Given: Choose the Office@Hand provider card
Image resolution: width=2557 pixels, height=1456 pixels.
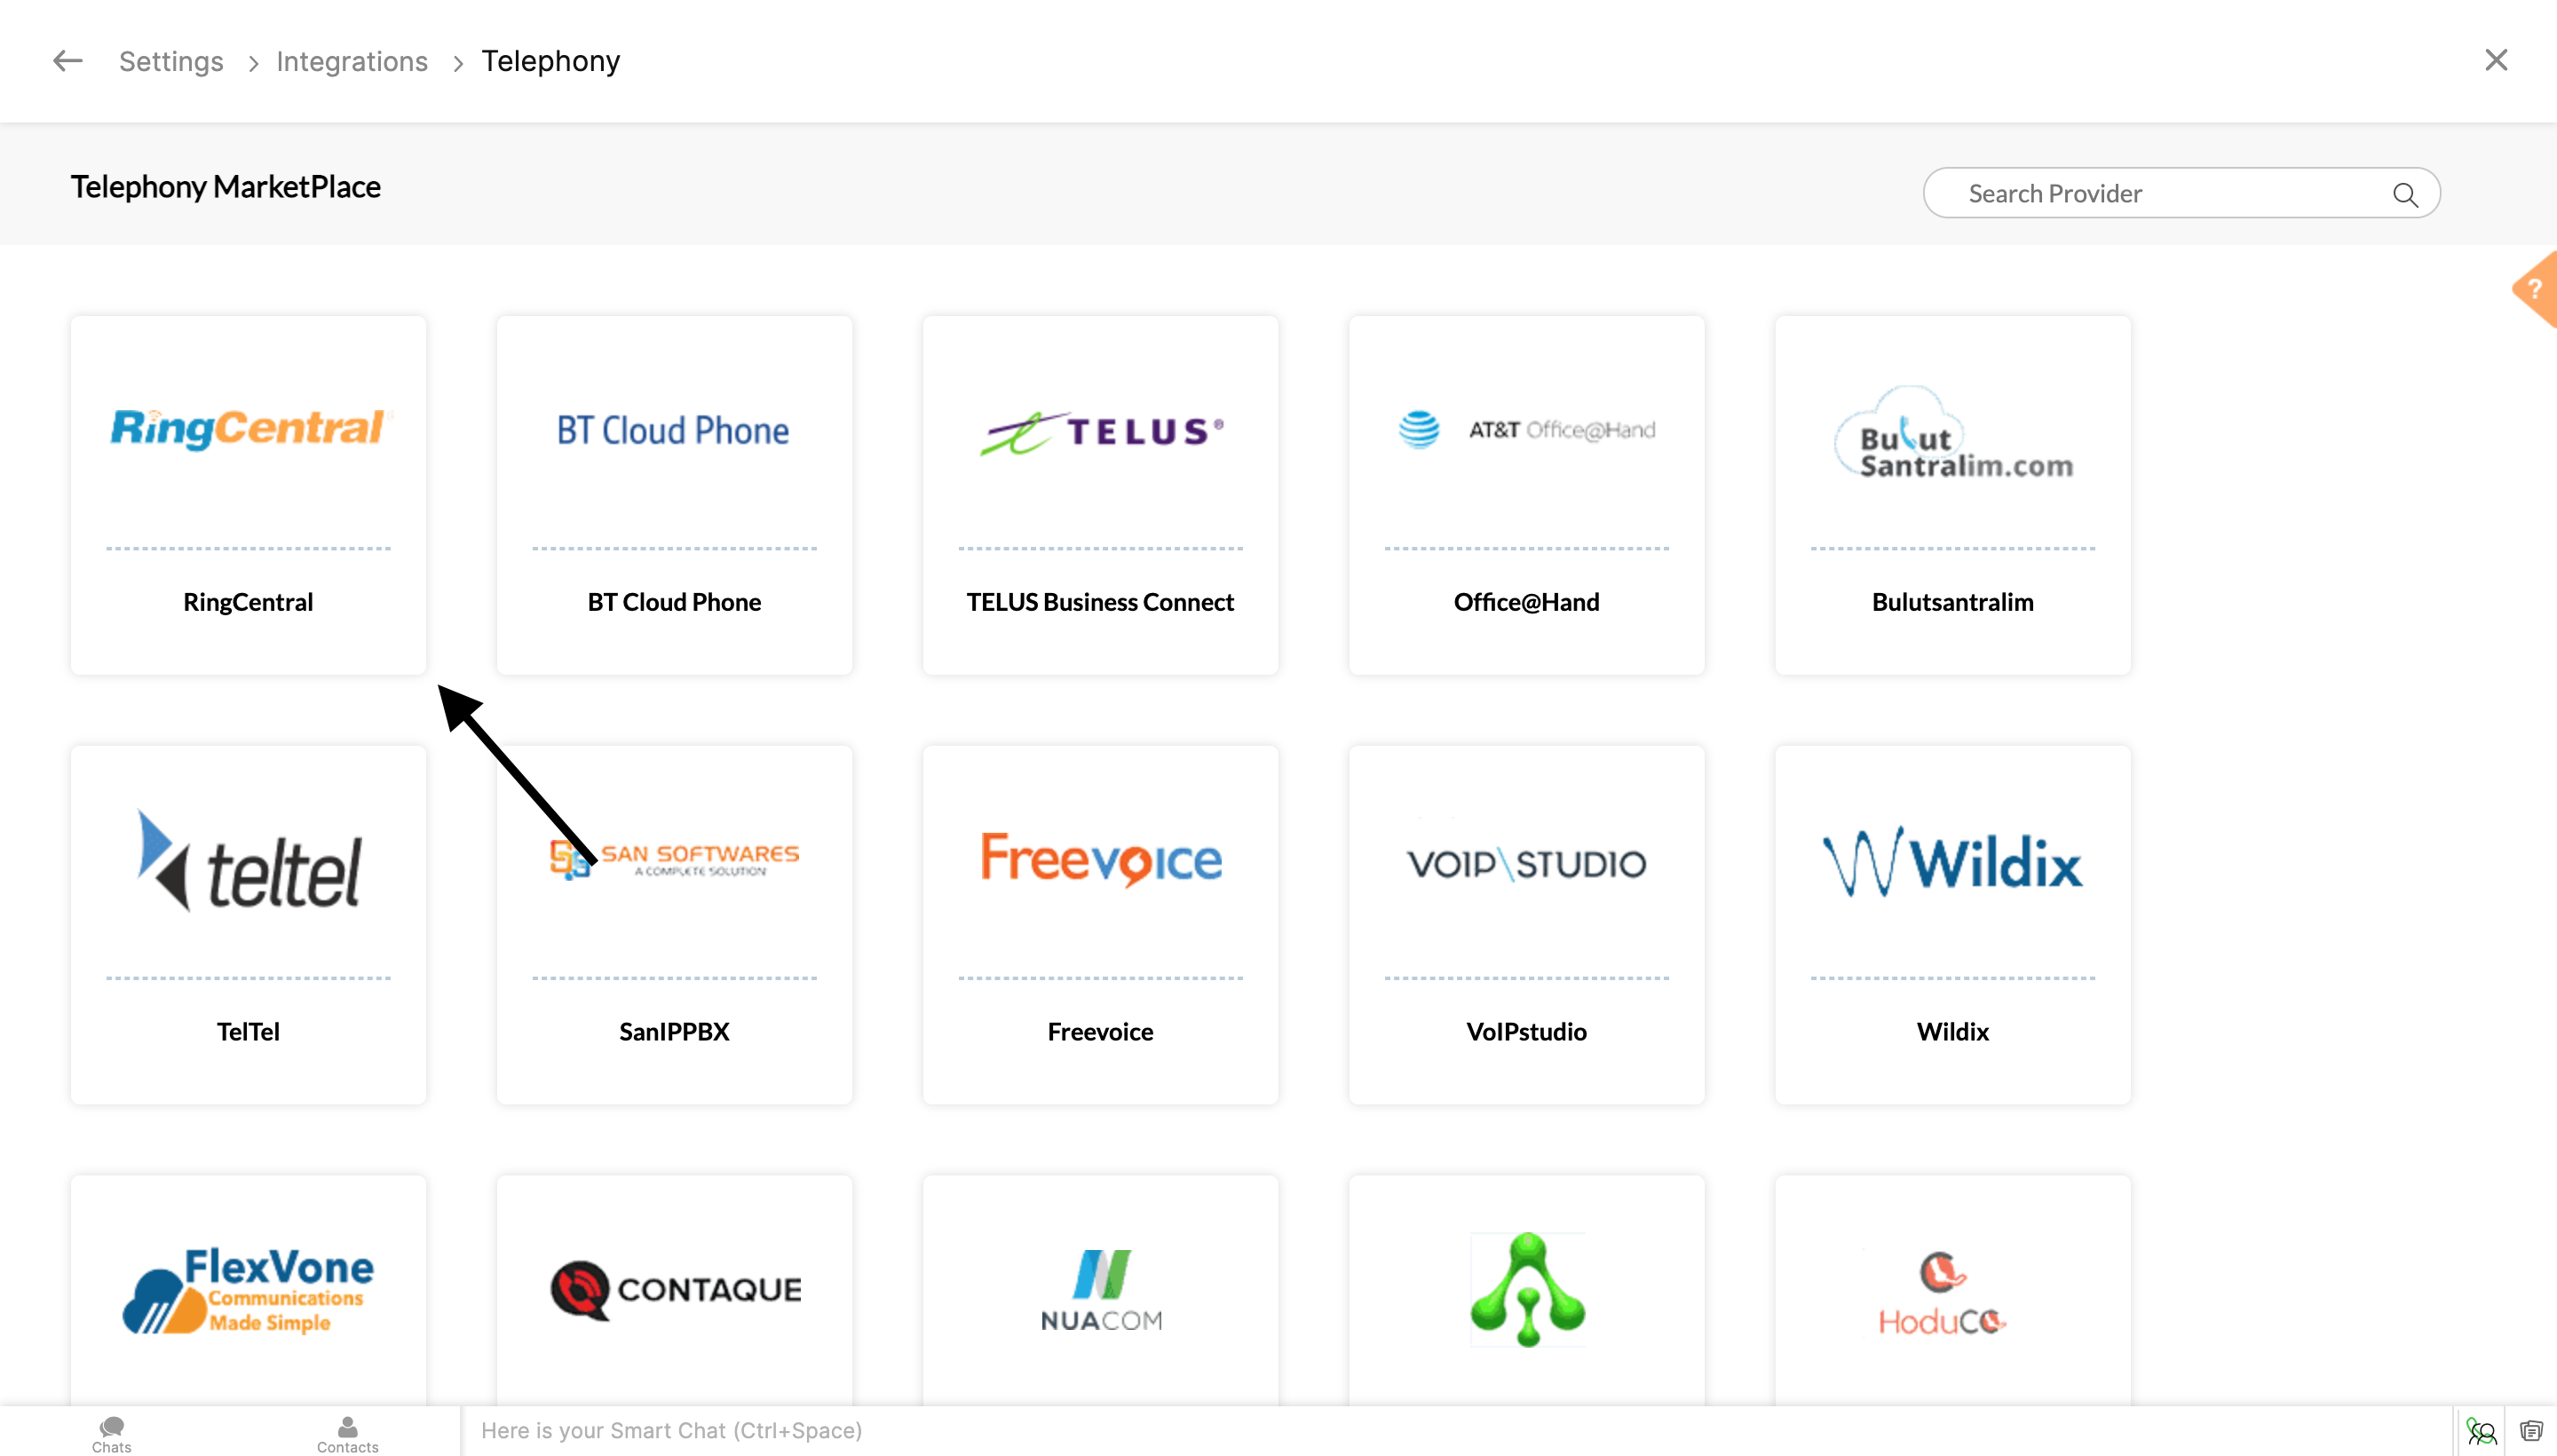Looking at the screenshot, I should click(1526, 495).
